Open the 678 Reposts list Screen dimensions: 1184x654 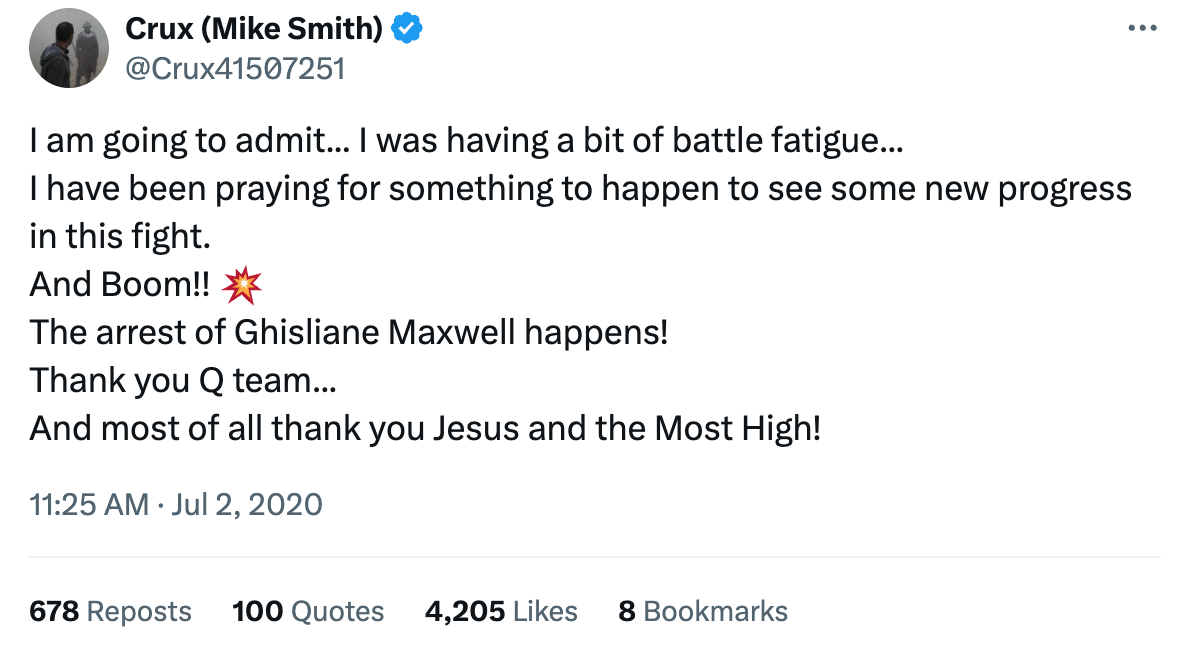pyautogui.click(x=109, y=611)
